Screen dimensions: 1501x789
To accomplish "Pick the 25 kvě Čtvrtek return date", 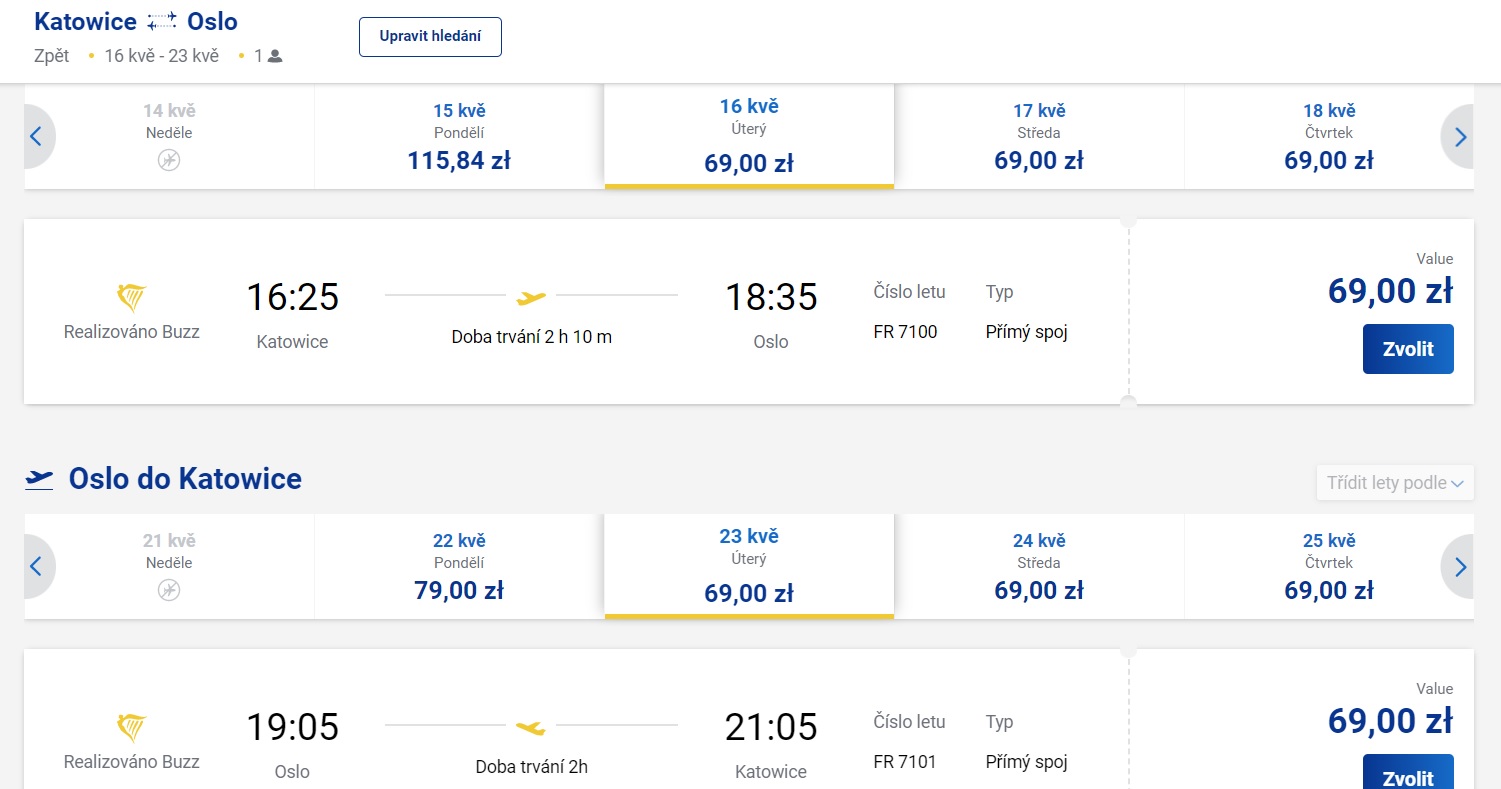I will [x=1329, y=567].
